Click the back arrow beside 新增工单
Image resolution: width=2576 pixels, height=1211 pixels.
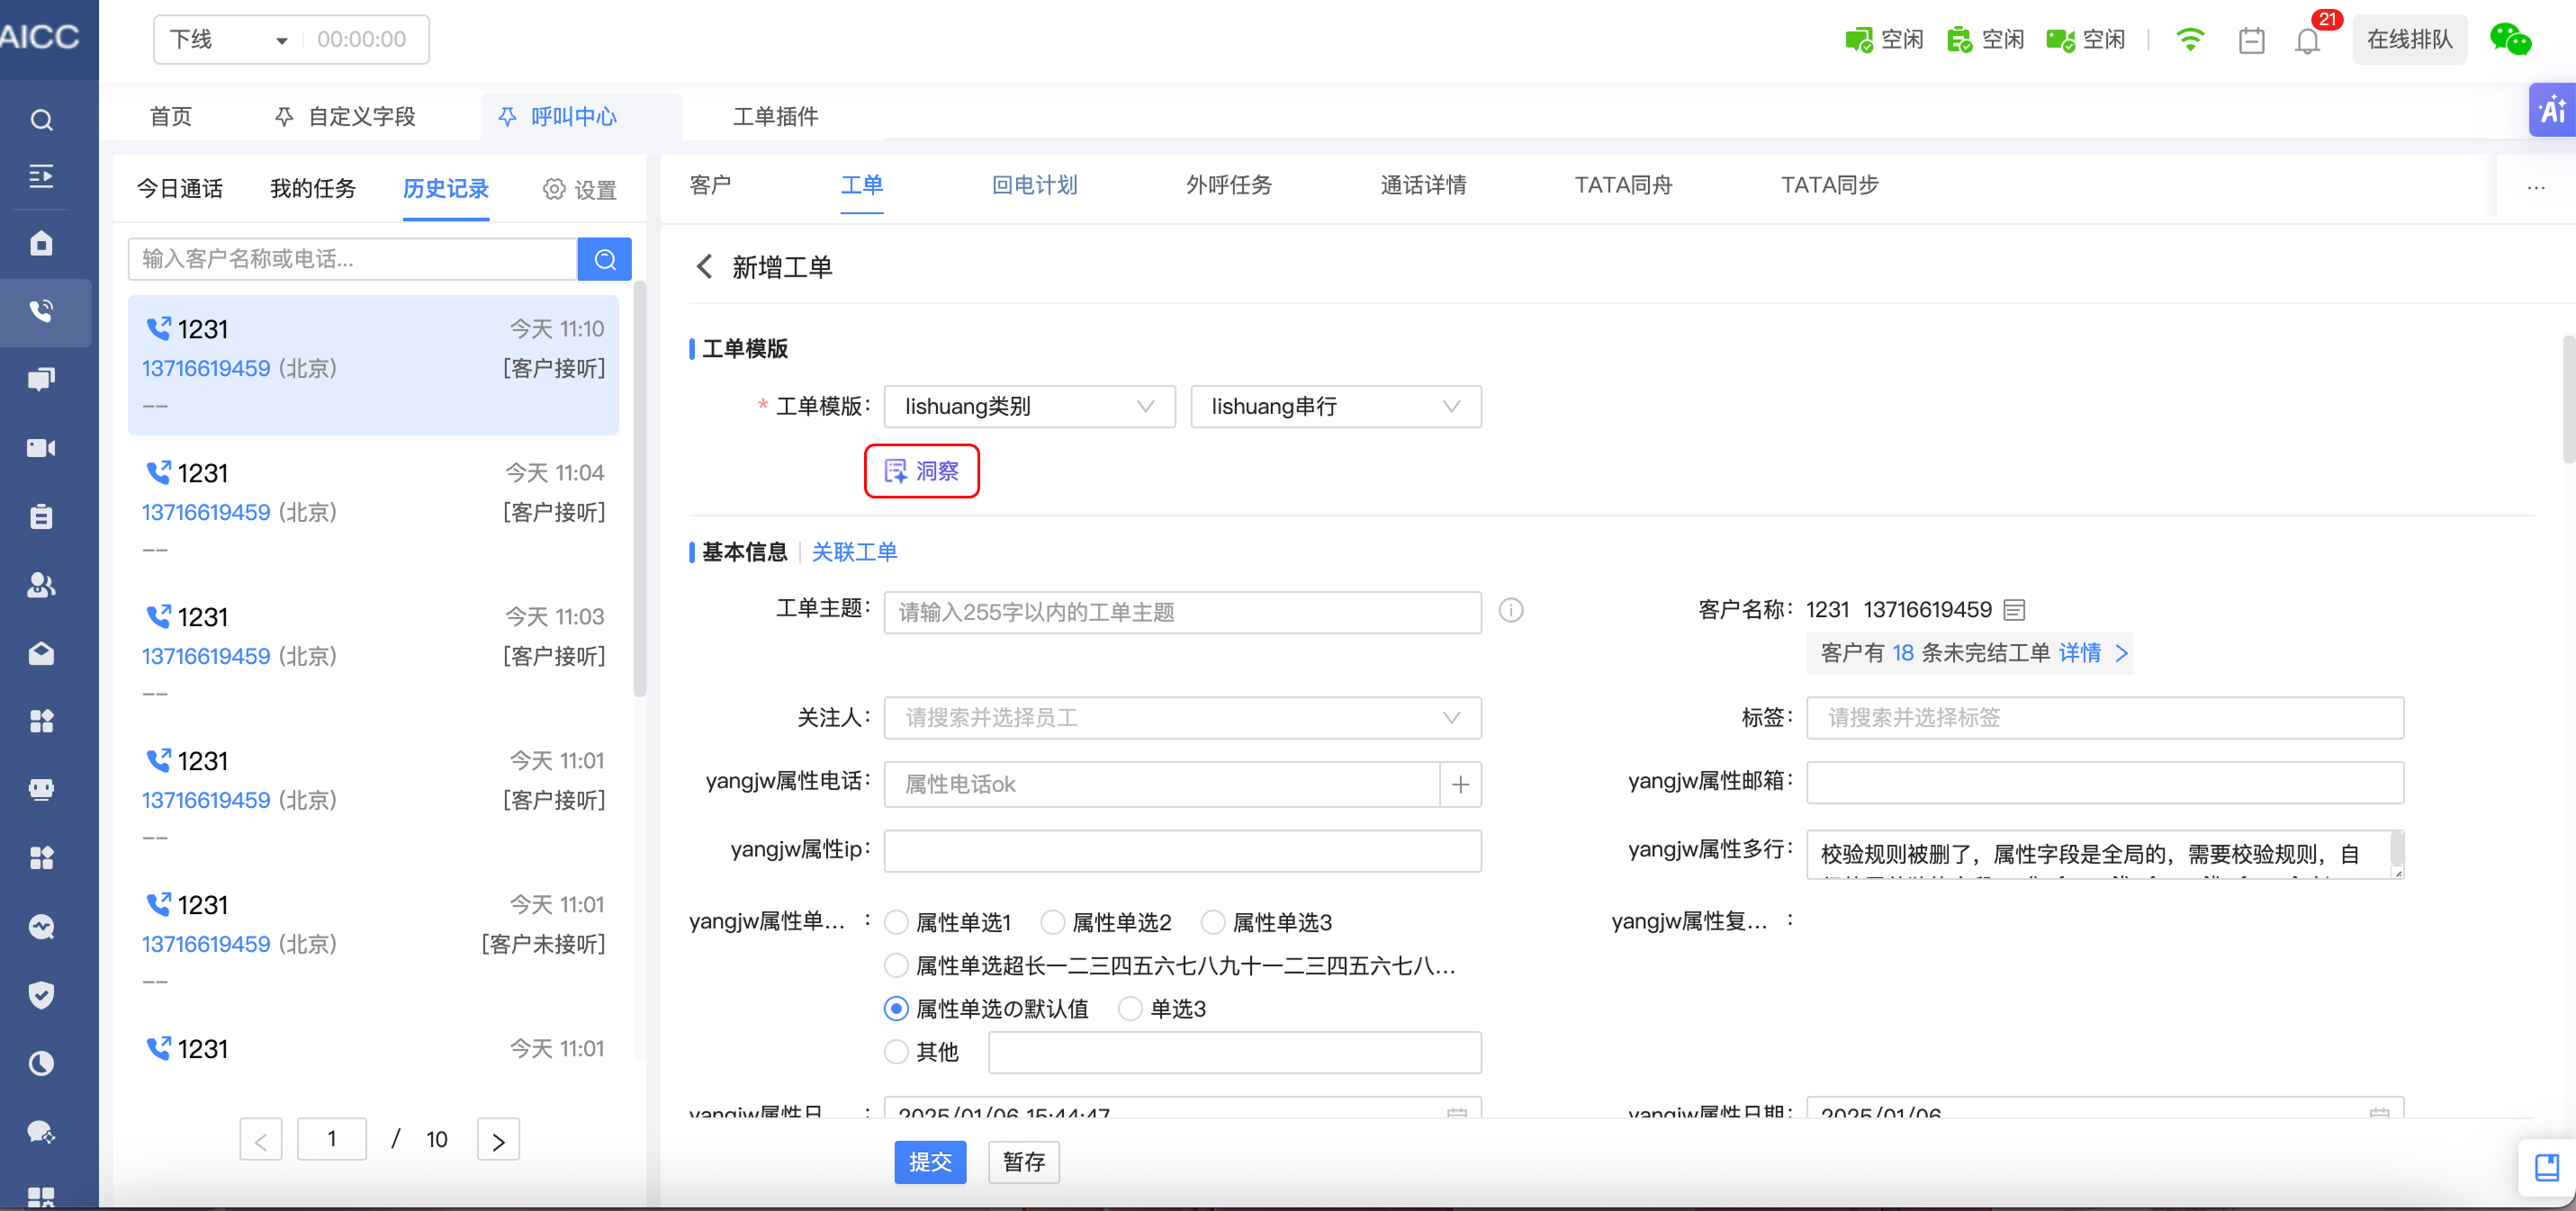coord(704,267)
